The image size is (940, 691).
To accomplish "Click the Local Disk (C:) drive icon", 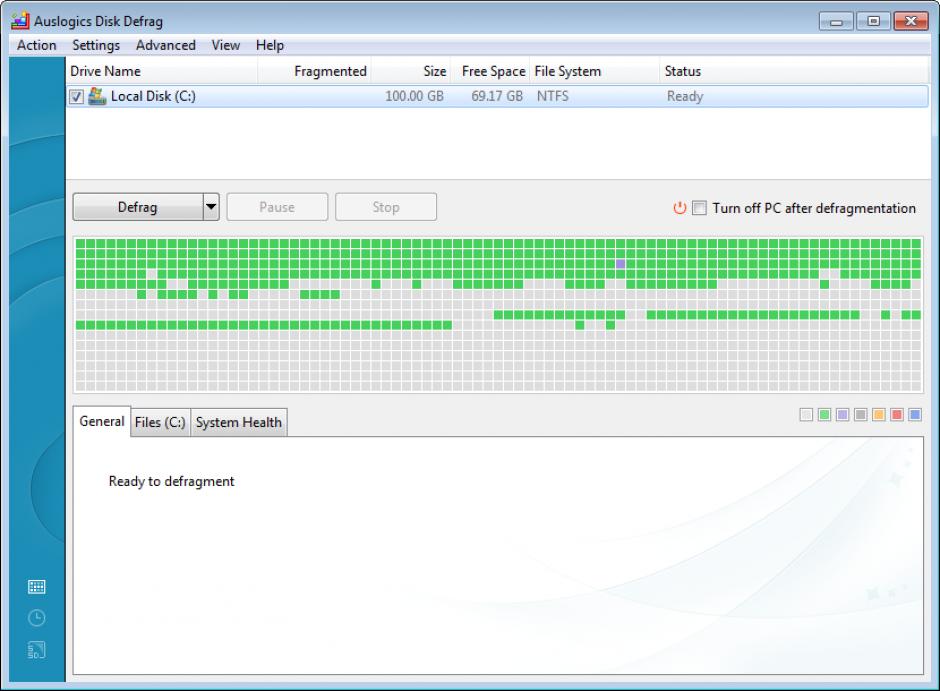I will click(x=97, y=96).
